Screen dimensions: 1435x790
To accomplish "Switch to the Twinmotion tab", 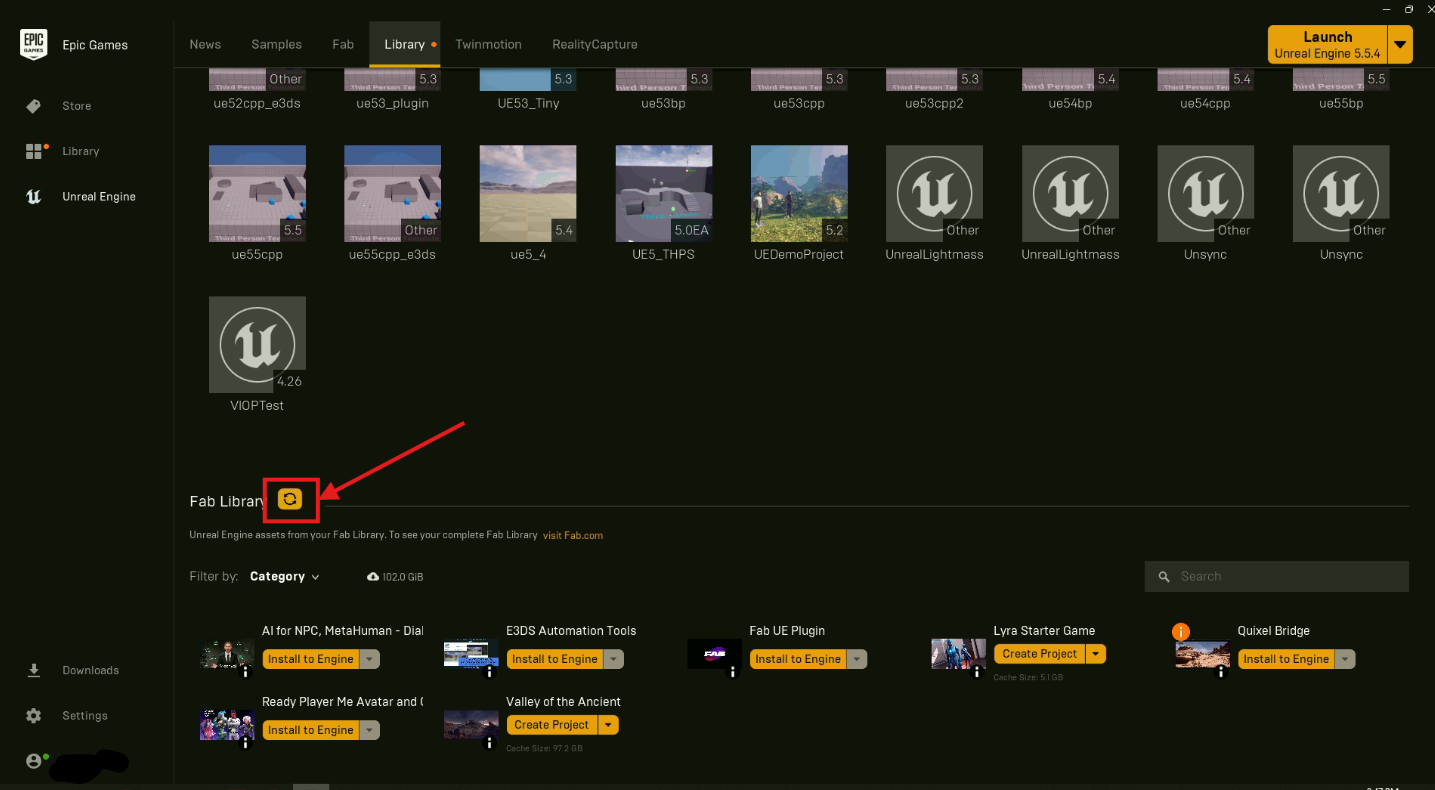I will [489, 44].
